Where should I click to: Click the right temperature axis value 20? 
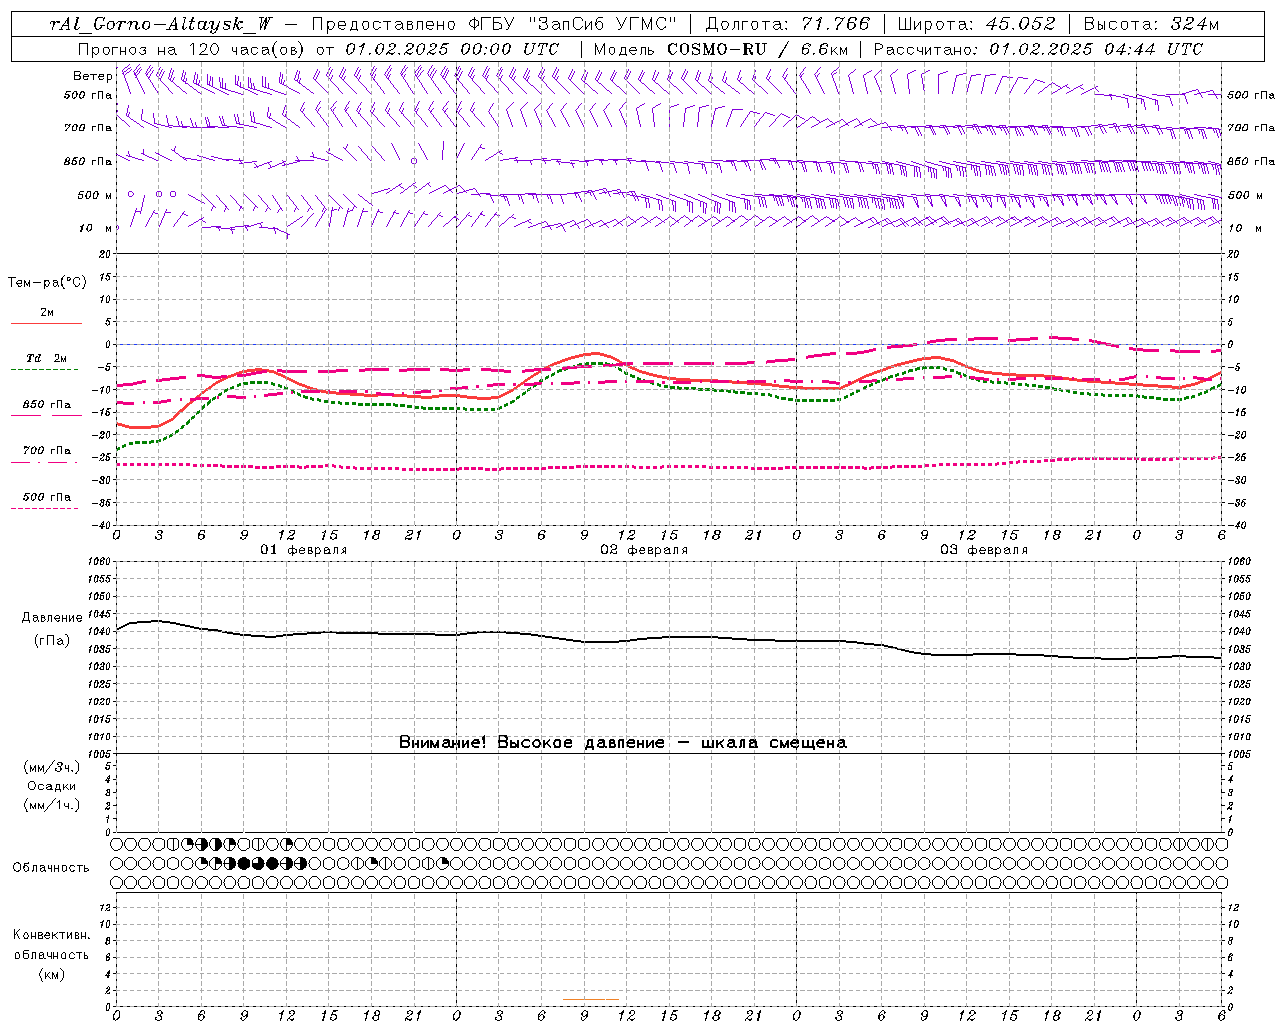coord(1234,254)
